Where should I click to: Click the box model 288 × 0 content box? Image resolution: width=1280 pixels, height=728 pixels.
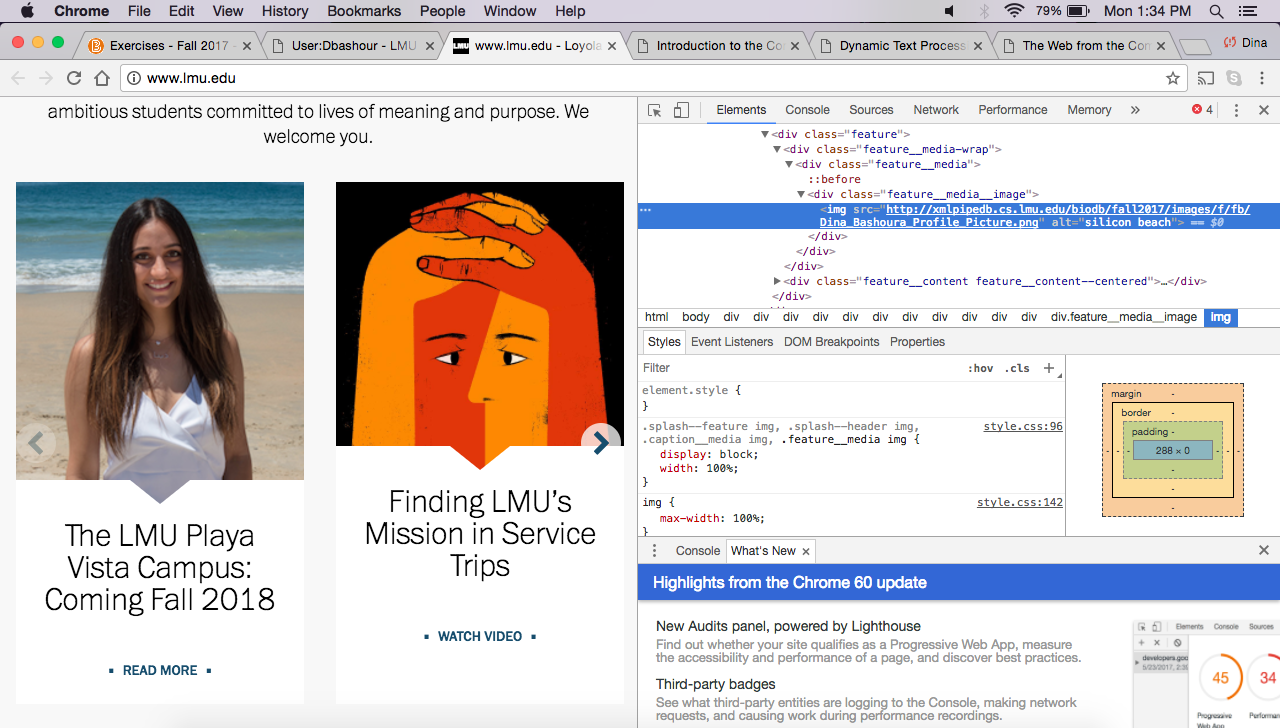tap(1173, 451)
